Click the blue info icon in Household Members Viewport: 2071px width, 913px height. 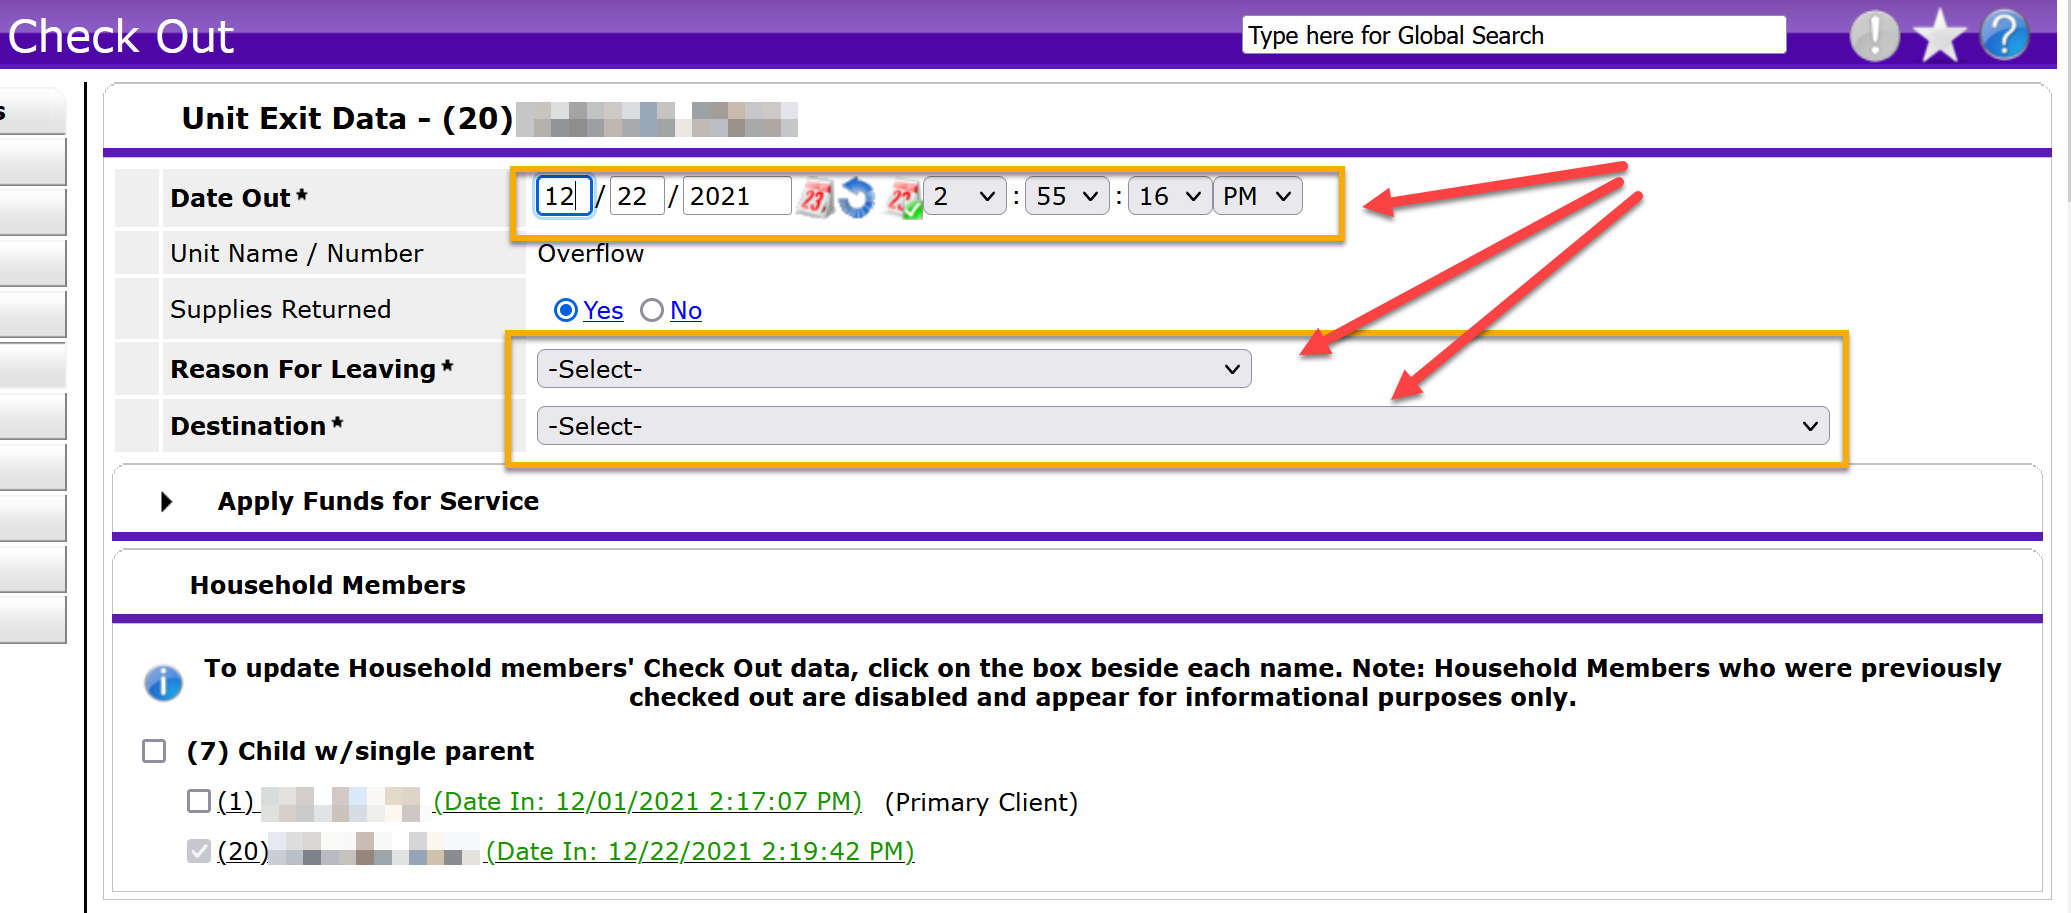pyautogui.click(x=163, y=683)
